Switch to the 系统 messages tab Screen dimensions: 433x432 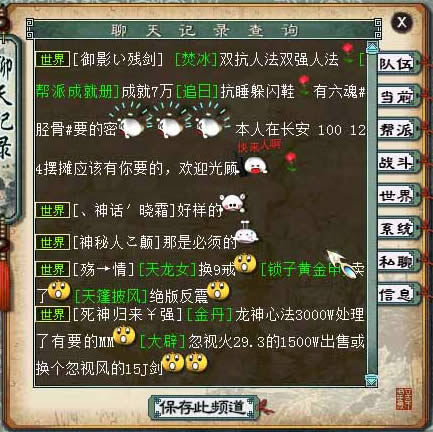click(x=397, y=228)
